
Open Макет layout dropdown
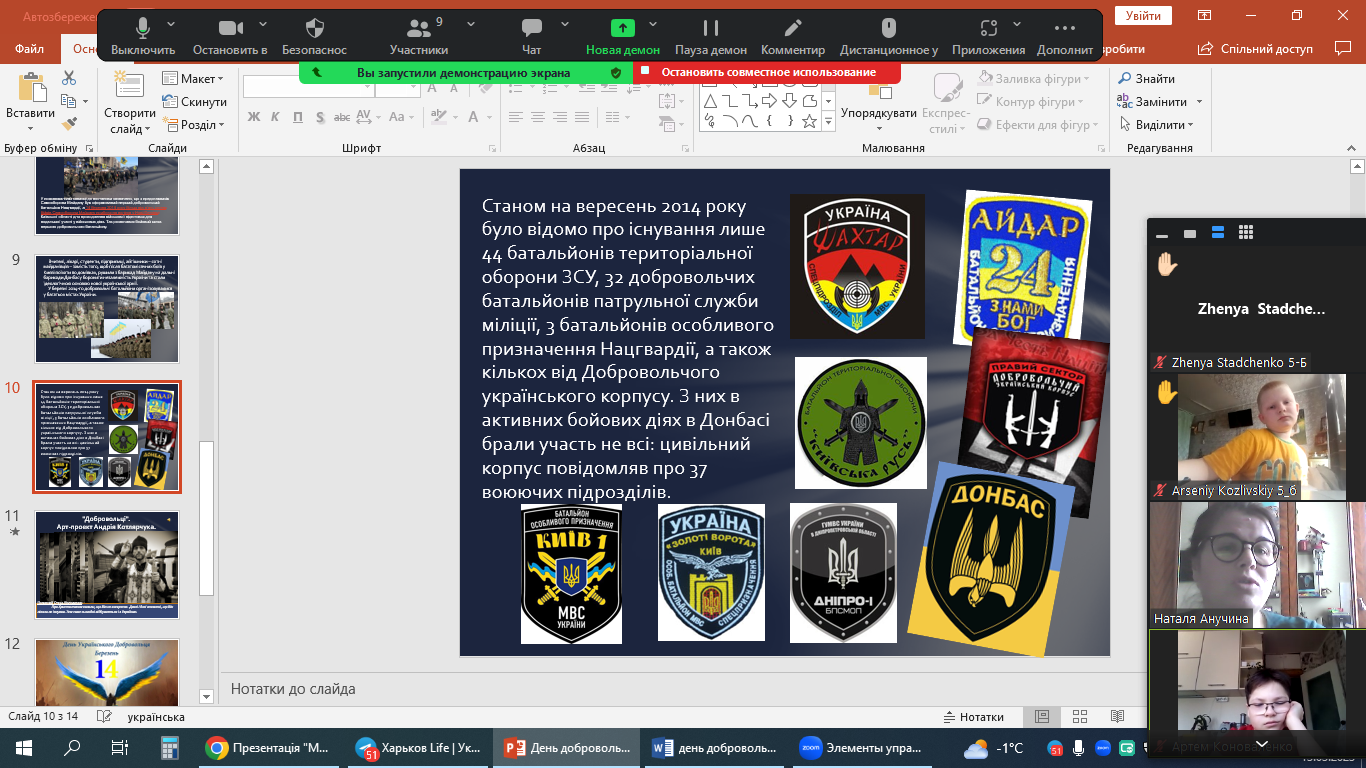195,79
